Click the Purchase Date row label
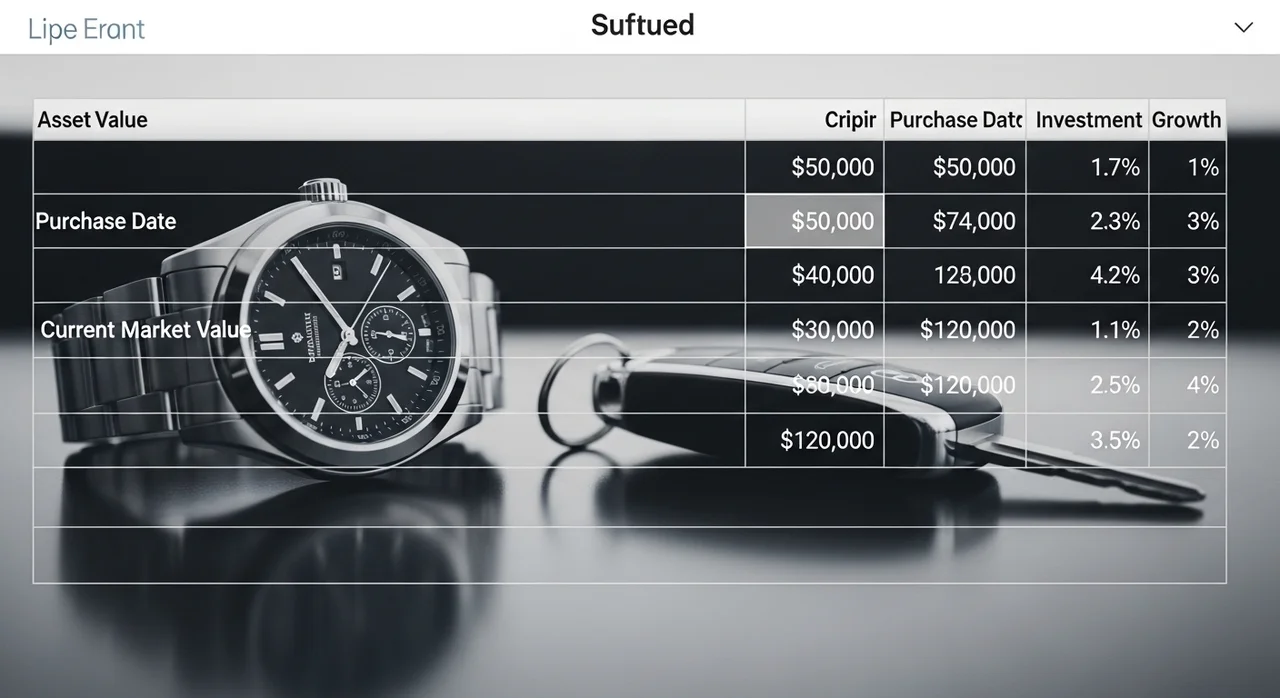The height and width of the screenshot is (698, 1280). tap(106, 221)
